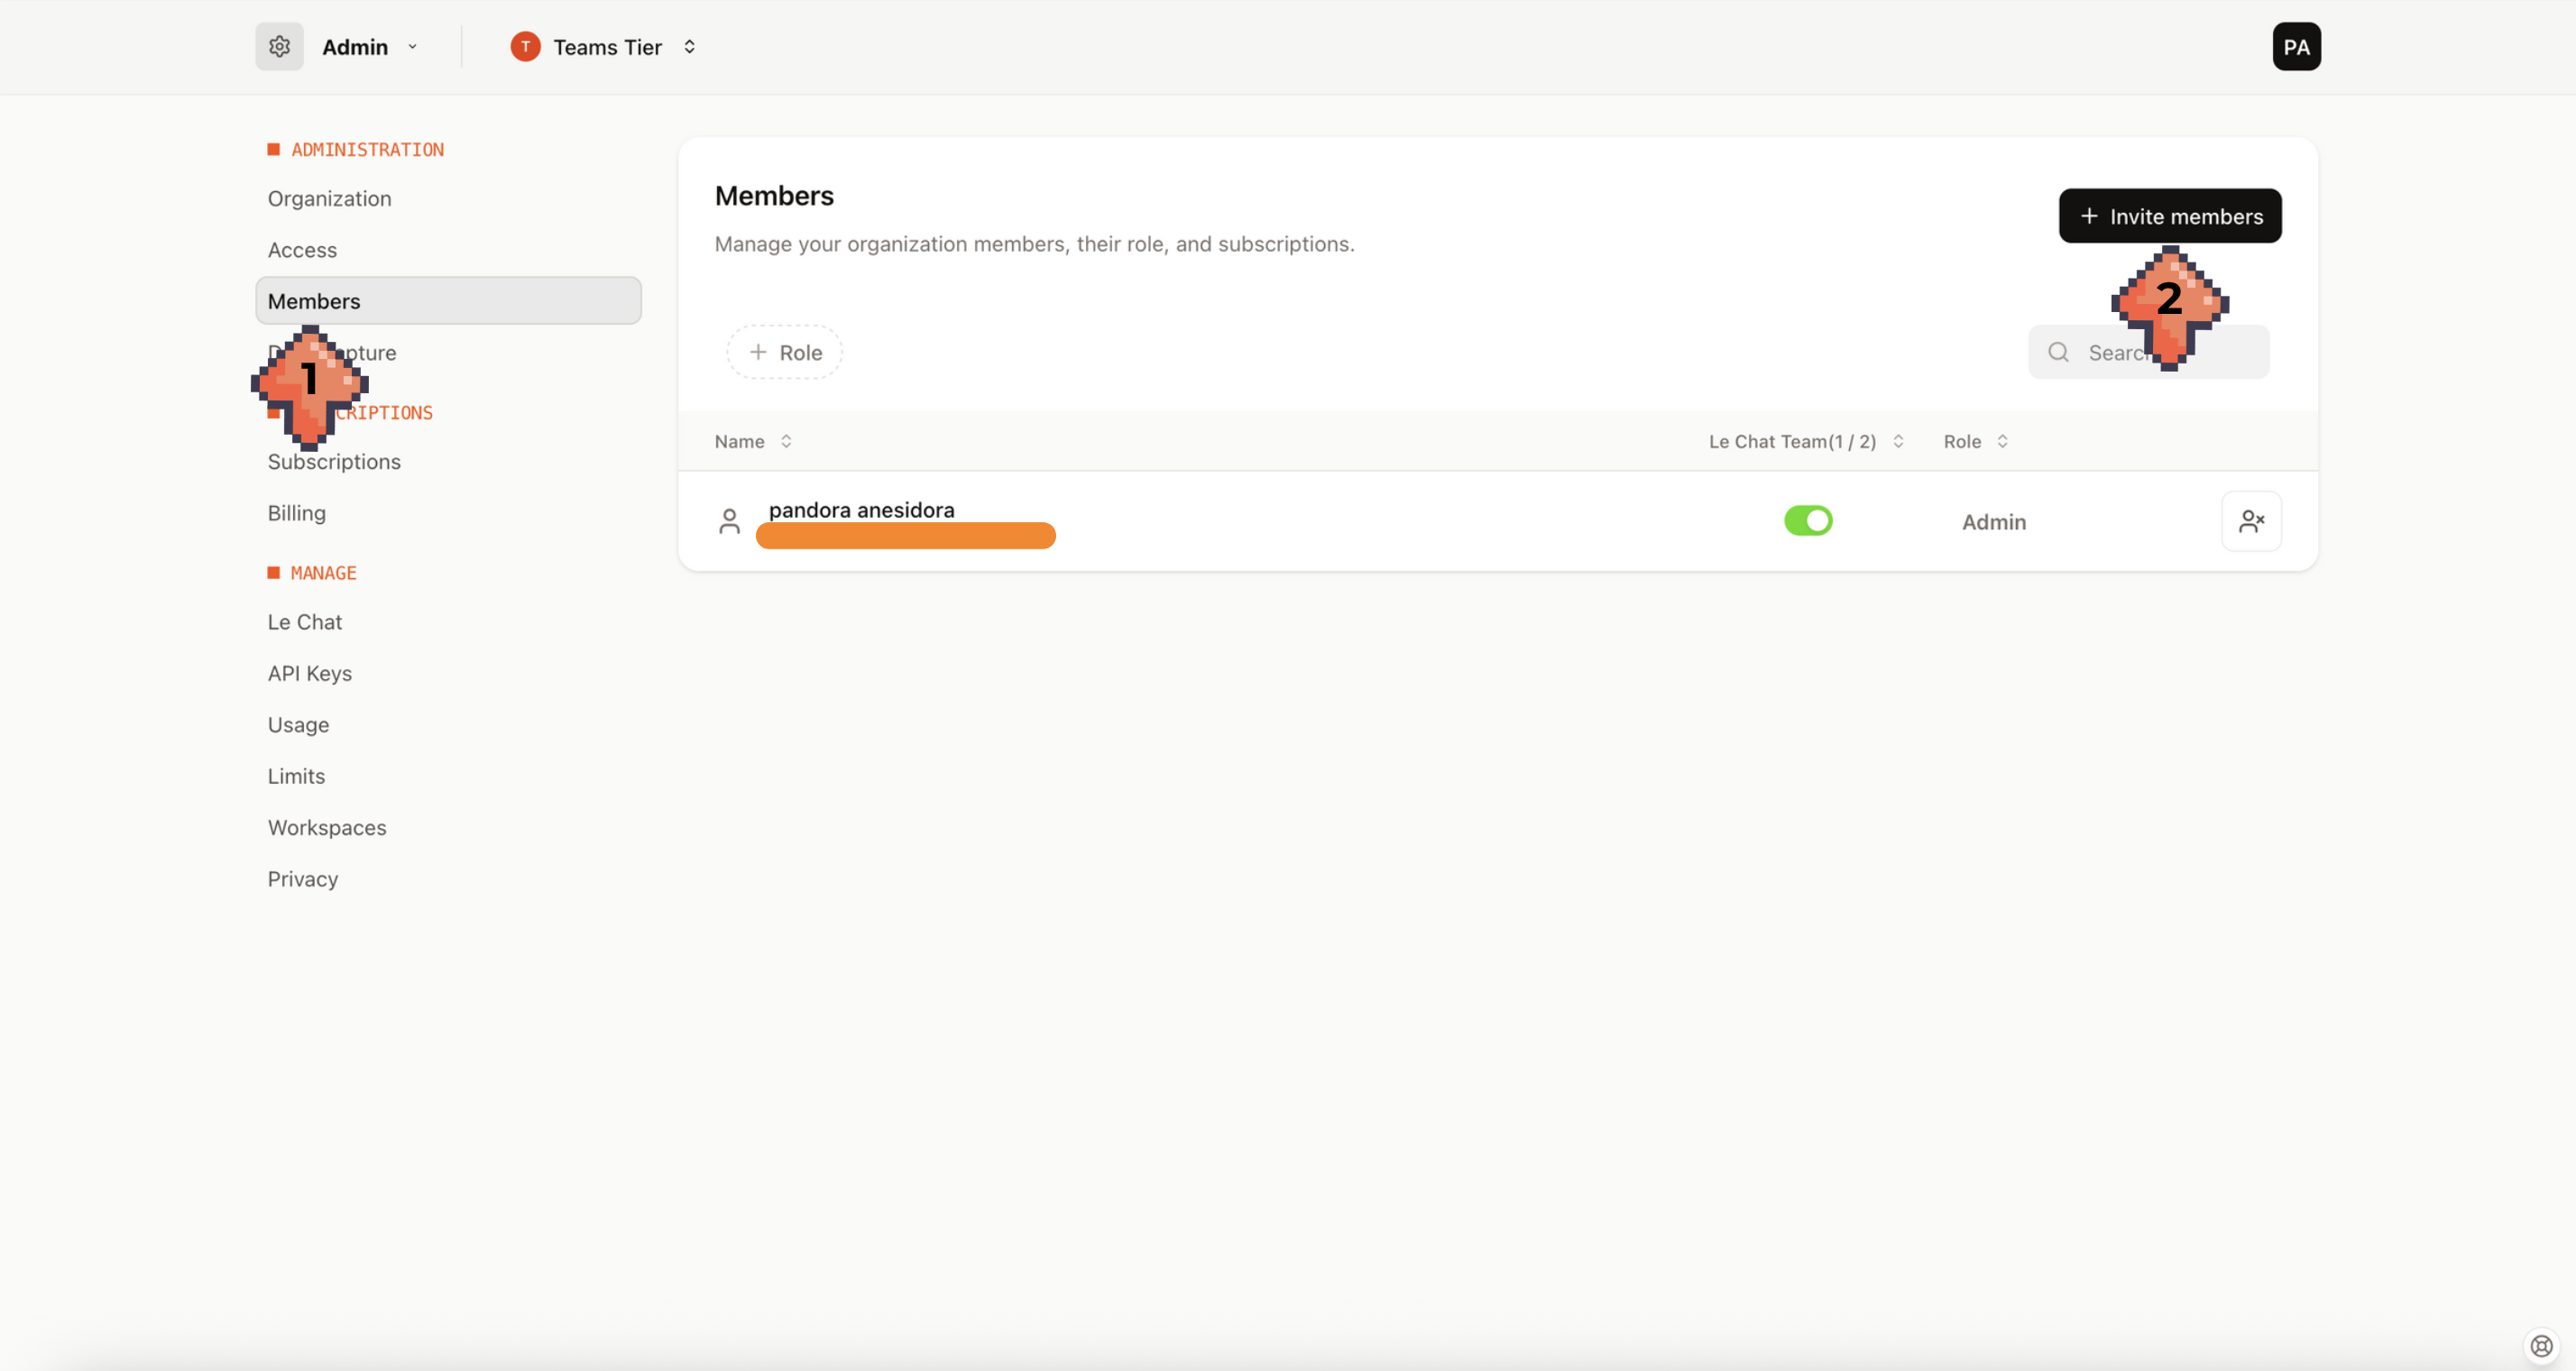Open the Organization settings page
Viewport: 2576px width, 1371px height.
coord(329,198)
